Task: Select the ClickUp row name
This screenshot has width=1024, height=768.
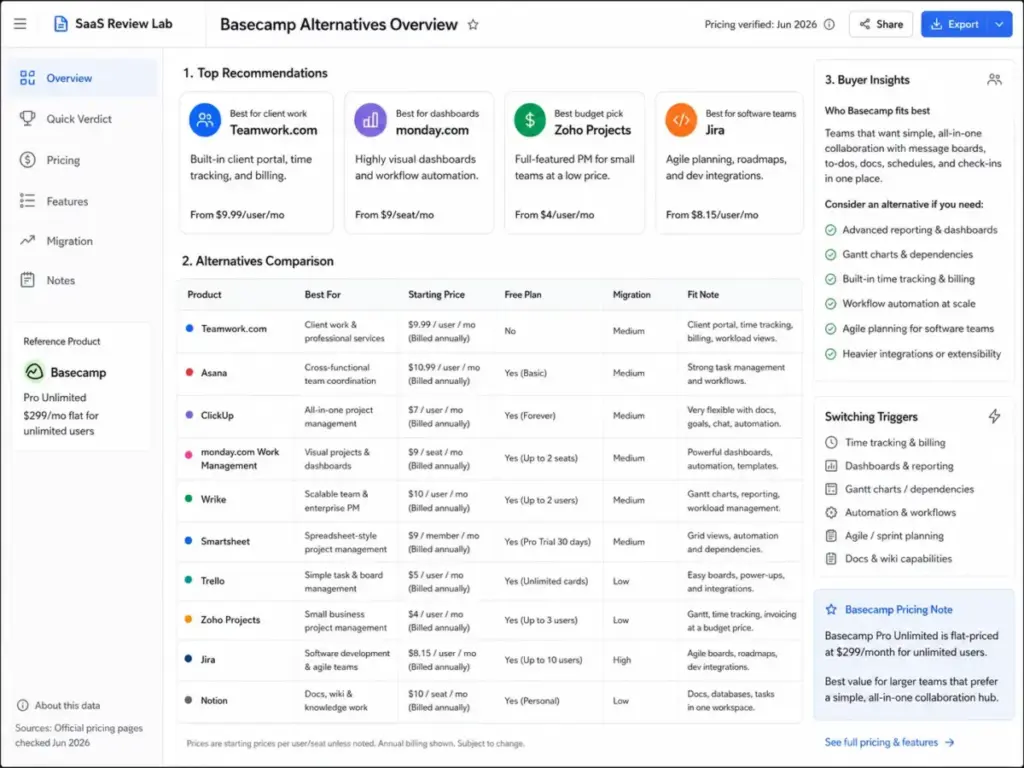Action: (217, 415)
